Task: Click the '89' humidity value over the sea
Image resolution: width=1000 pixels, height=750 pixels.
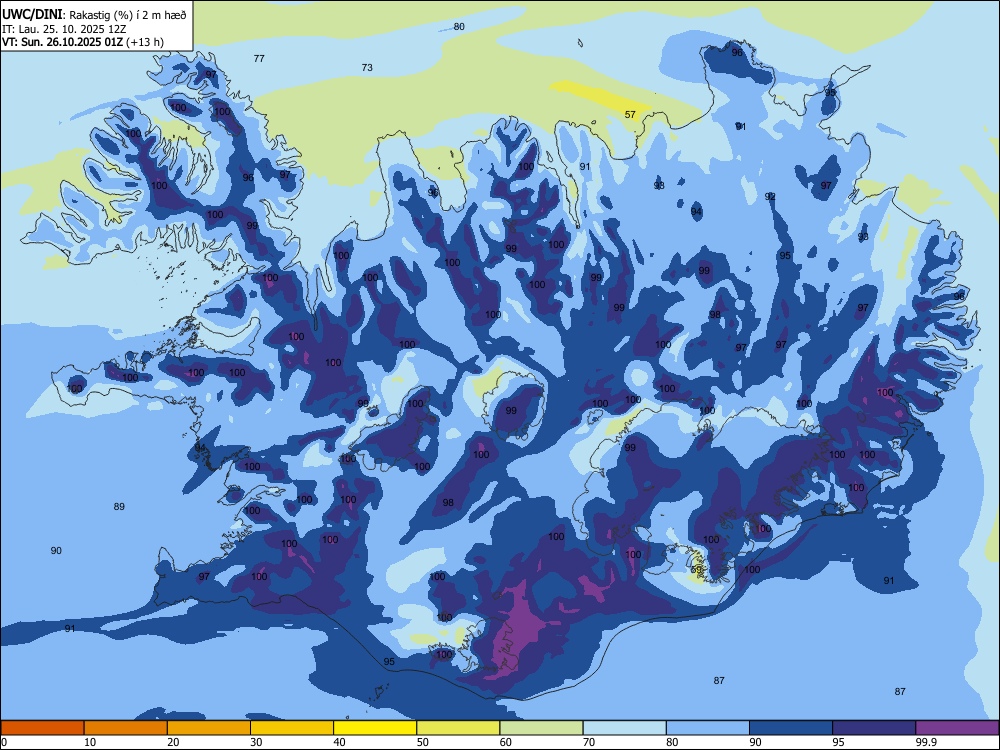Action: pyautogui.click(x=119, y=507)
